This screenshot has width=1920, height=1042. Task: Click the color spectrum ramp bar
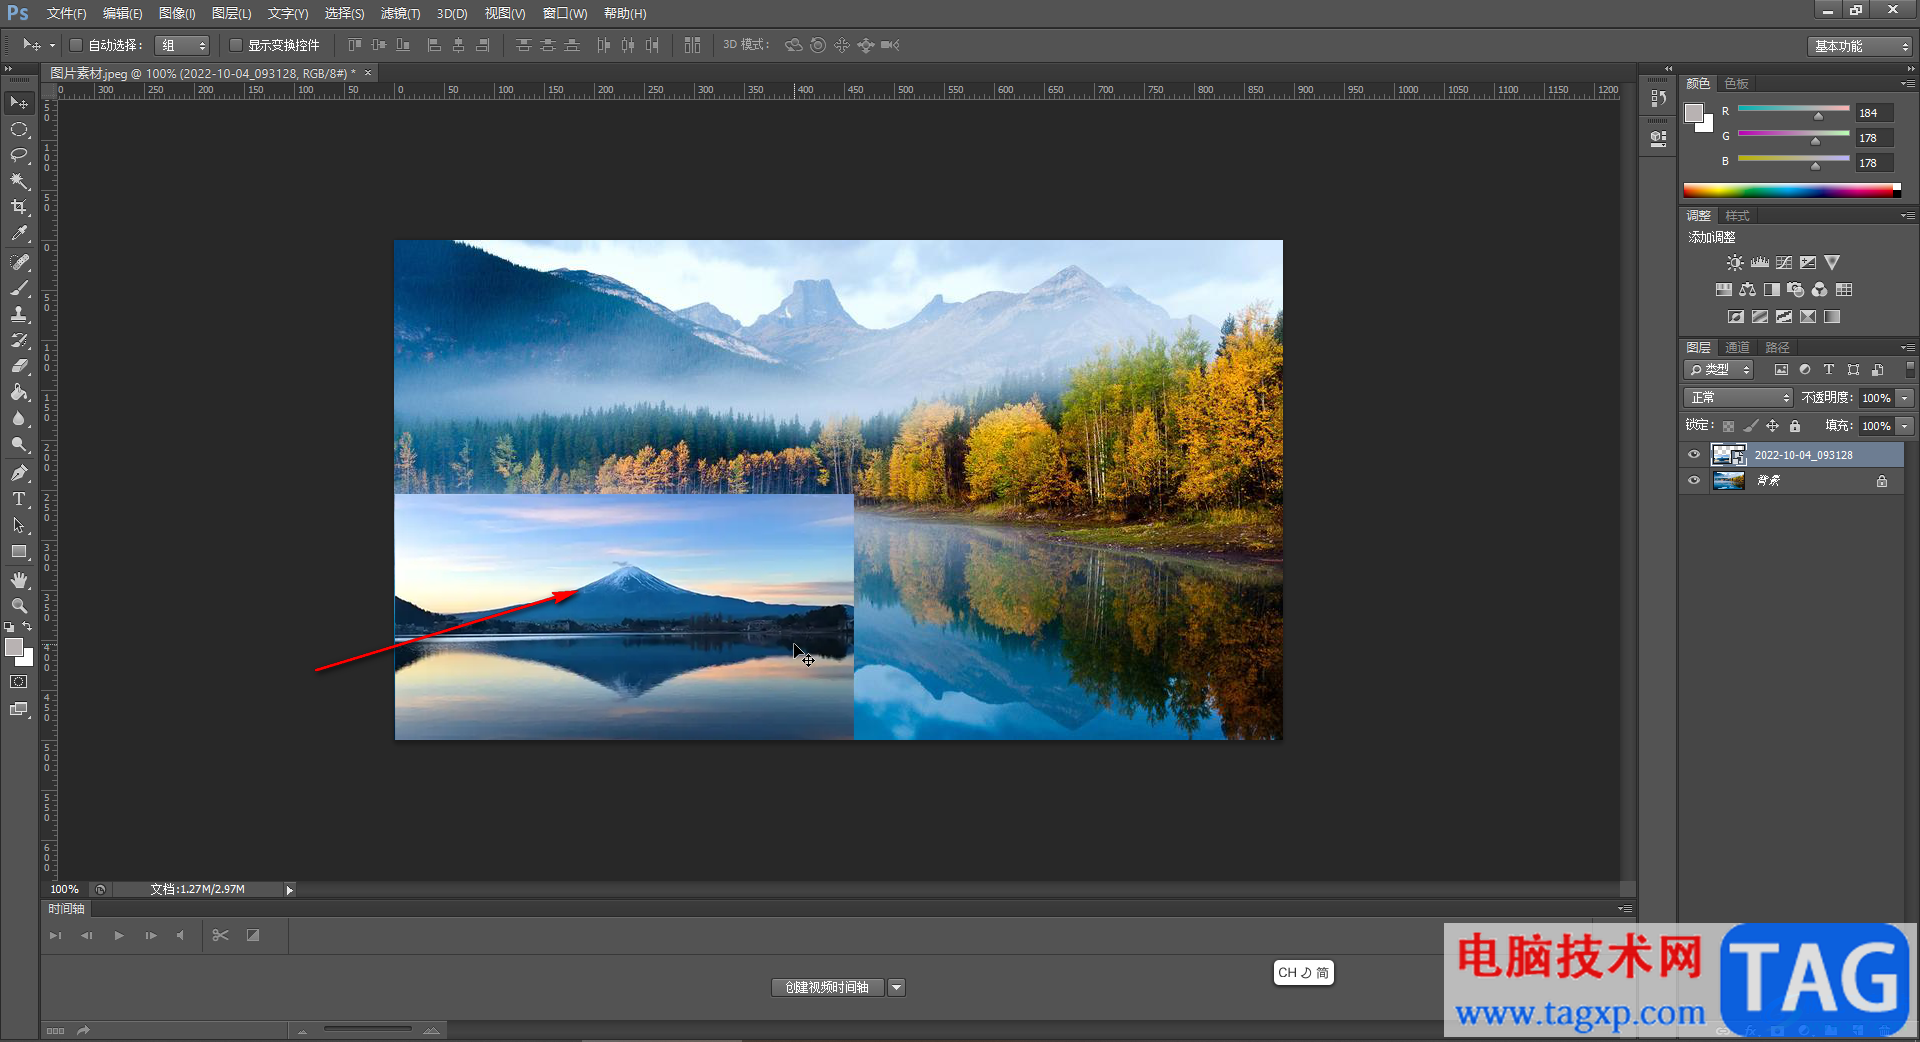point(1792,190)
